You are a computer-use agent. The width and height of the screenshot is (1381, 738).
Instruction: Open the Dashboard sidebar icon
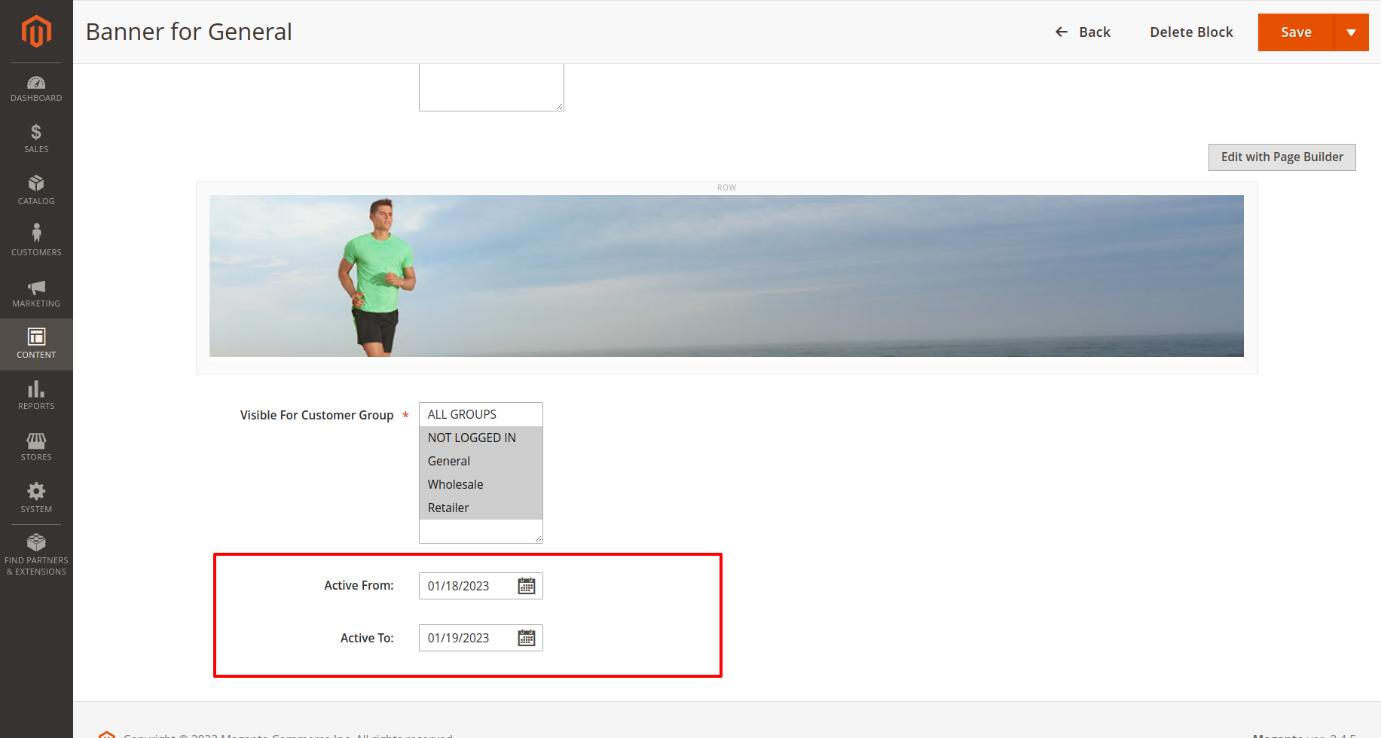click(x=36, y=88)
